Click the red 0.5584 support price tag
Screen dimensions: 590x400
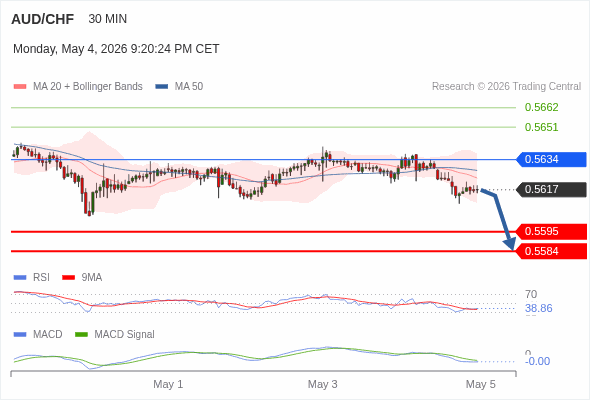(551, 251)
